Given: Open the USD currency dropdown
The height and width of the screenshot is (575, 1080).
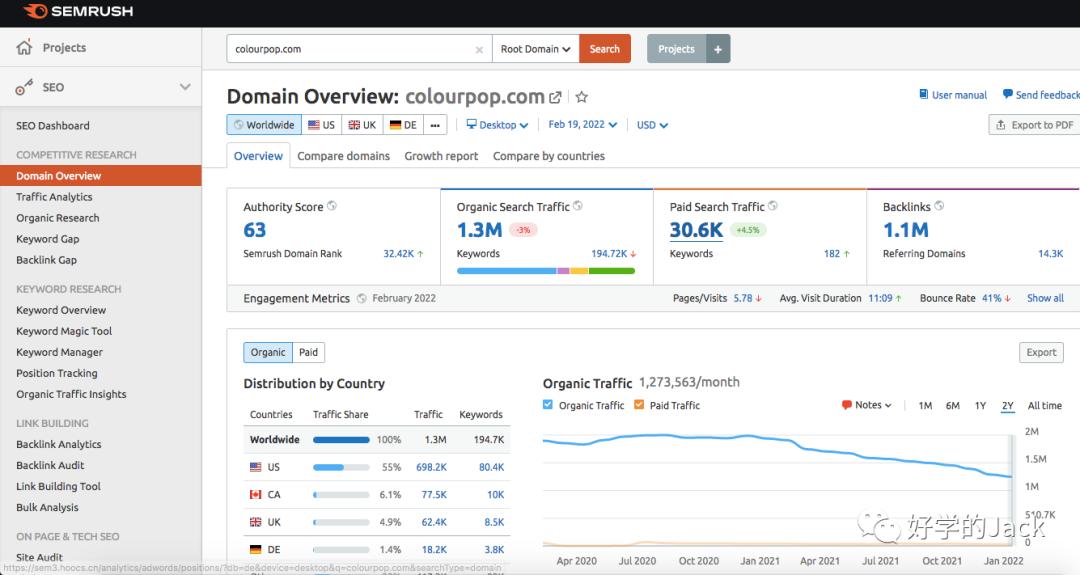Looking at the screenshot, I should pos(652,125).
